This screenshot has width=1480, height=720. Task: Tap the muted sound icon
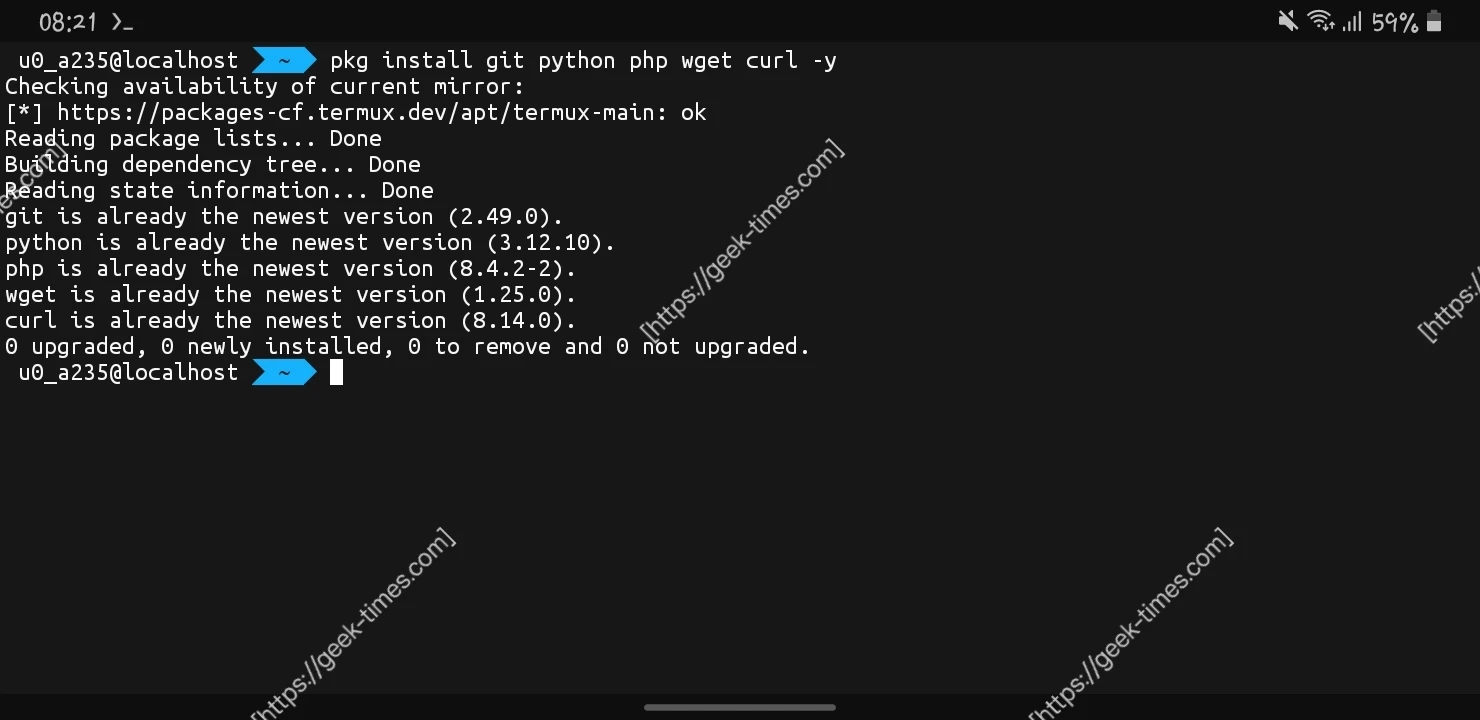coord(1287,21)
